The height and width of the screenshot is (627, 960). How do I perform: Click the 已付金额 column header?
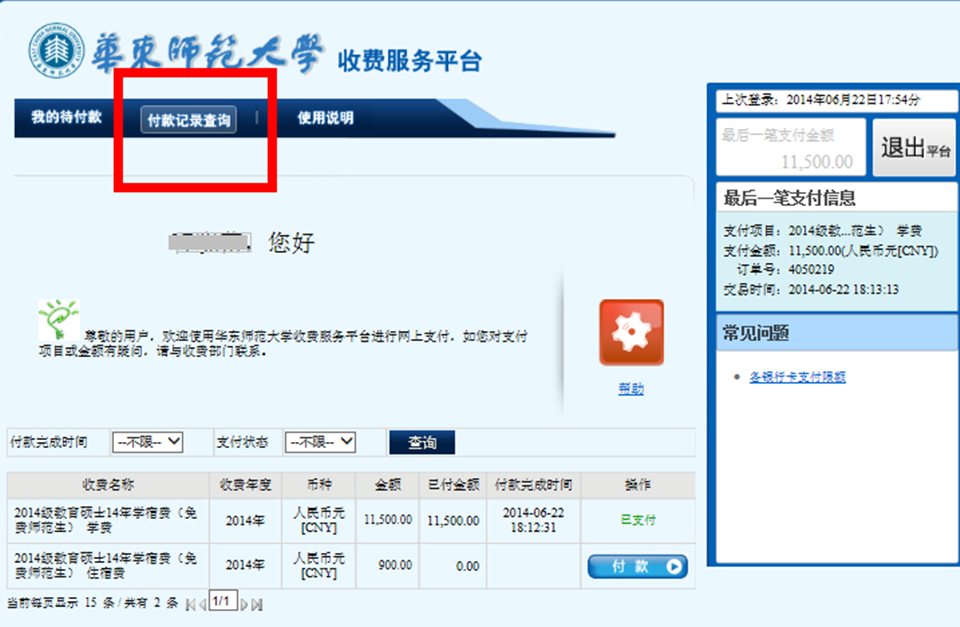(x=453, y=485)
